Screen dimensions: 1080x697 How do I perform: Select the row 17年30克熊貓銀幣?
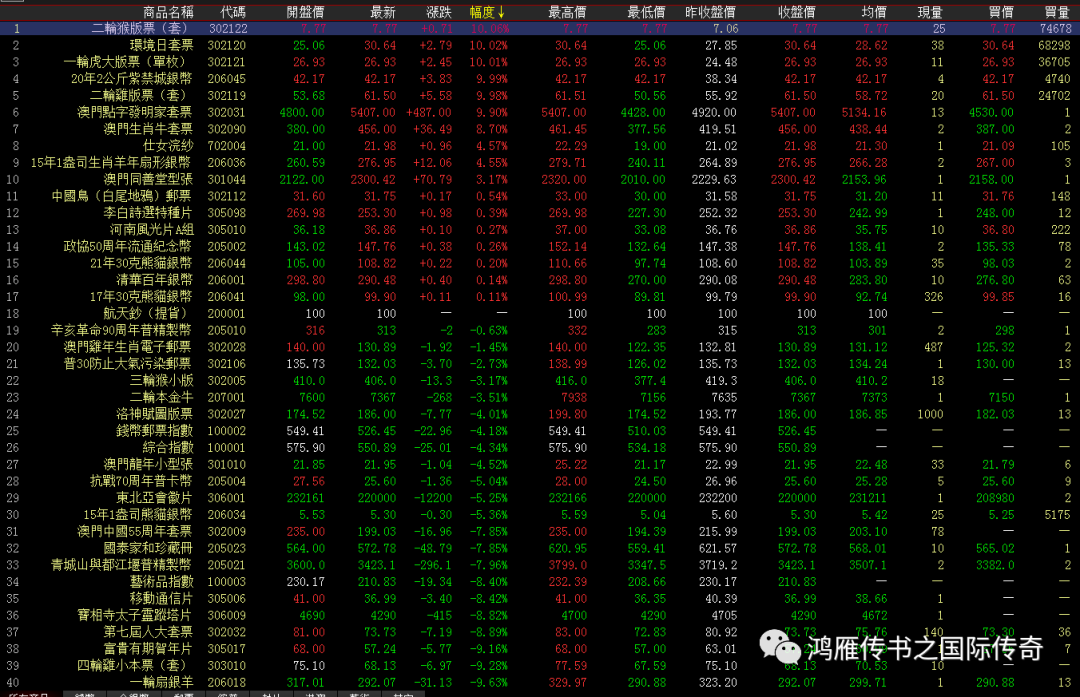540,296
